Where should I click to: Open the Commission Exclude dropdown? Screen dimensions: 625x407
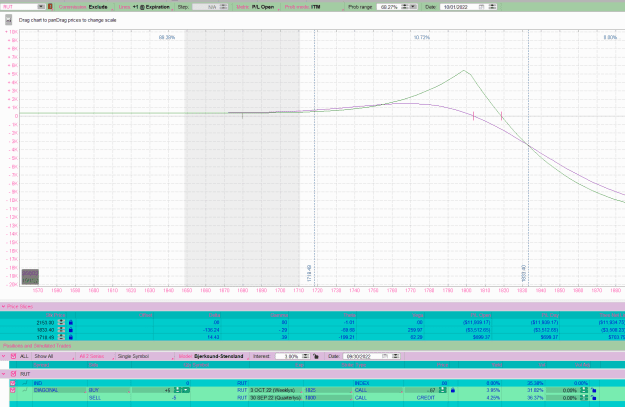[x=85, y=7]
